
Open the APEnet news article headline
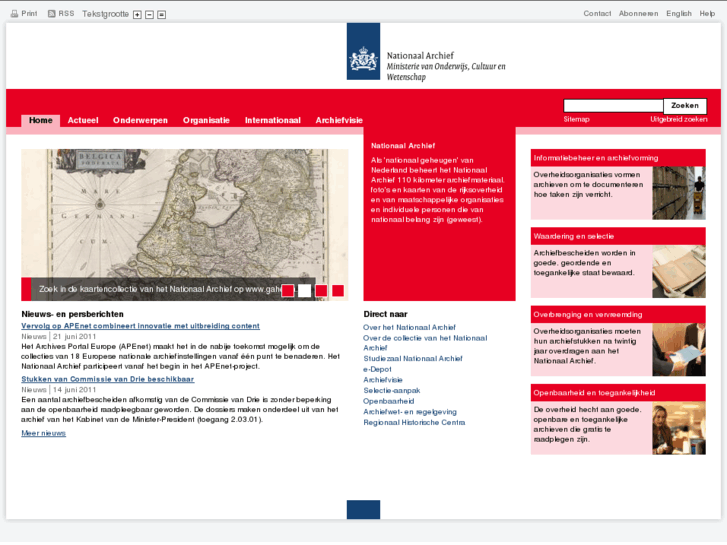pos(140,326)
